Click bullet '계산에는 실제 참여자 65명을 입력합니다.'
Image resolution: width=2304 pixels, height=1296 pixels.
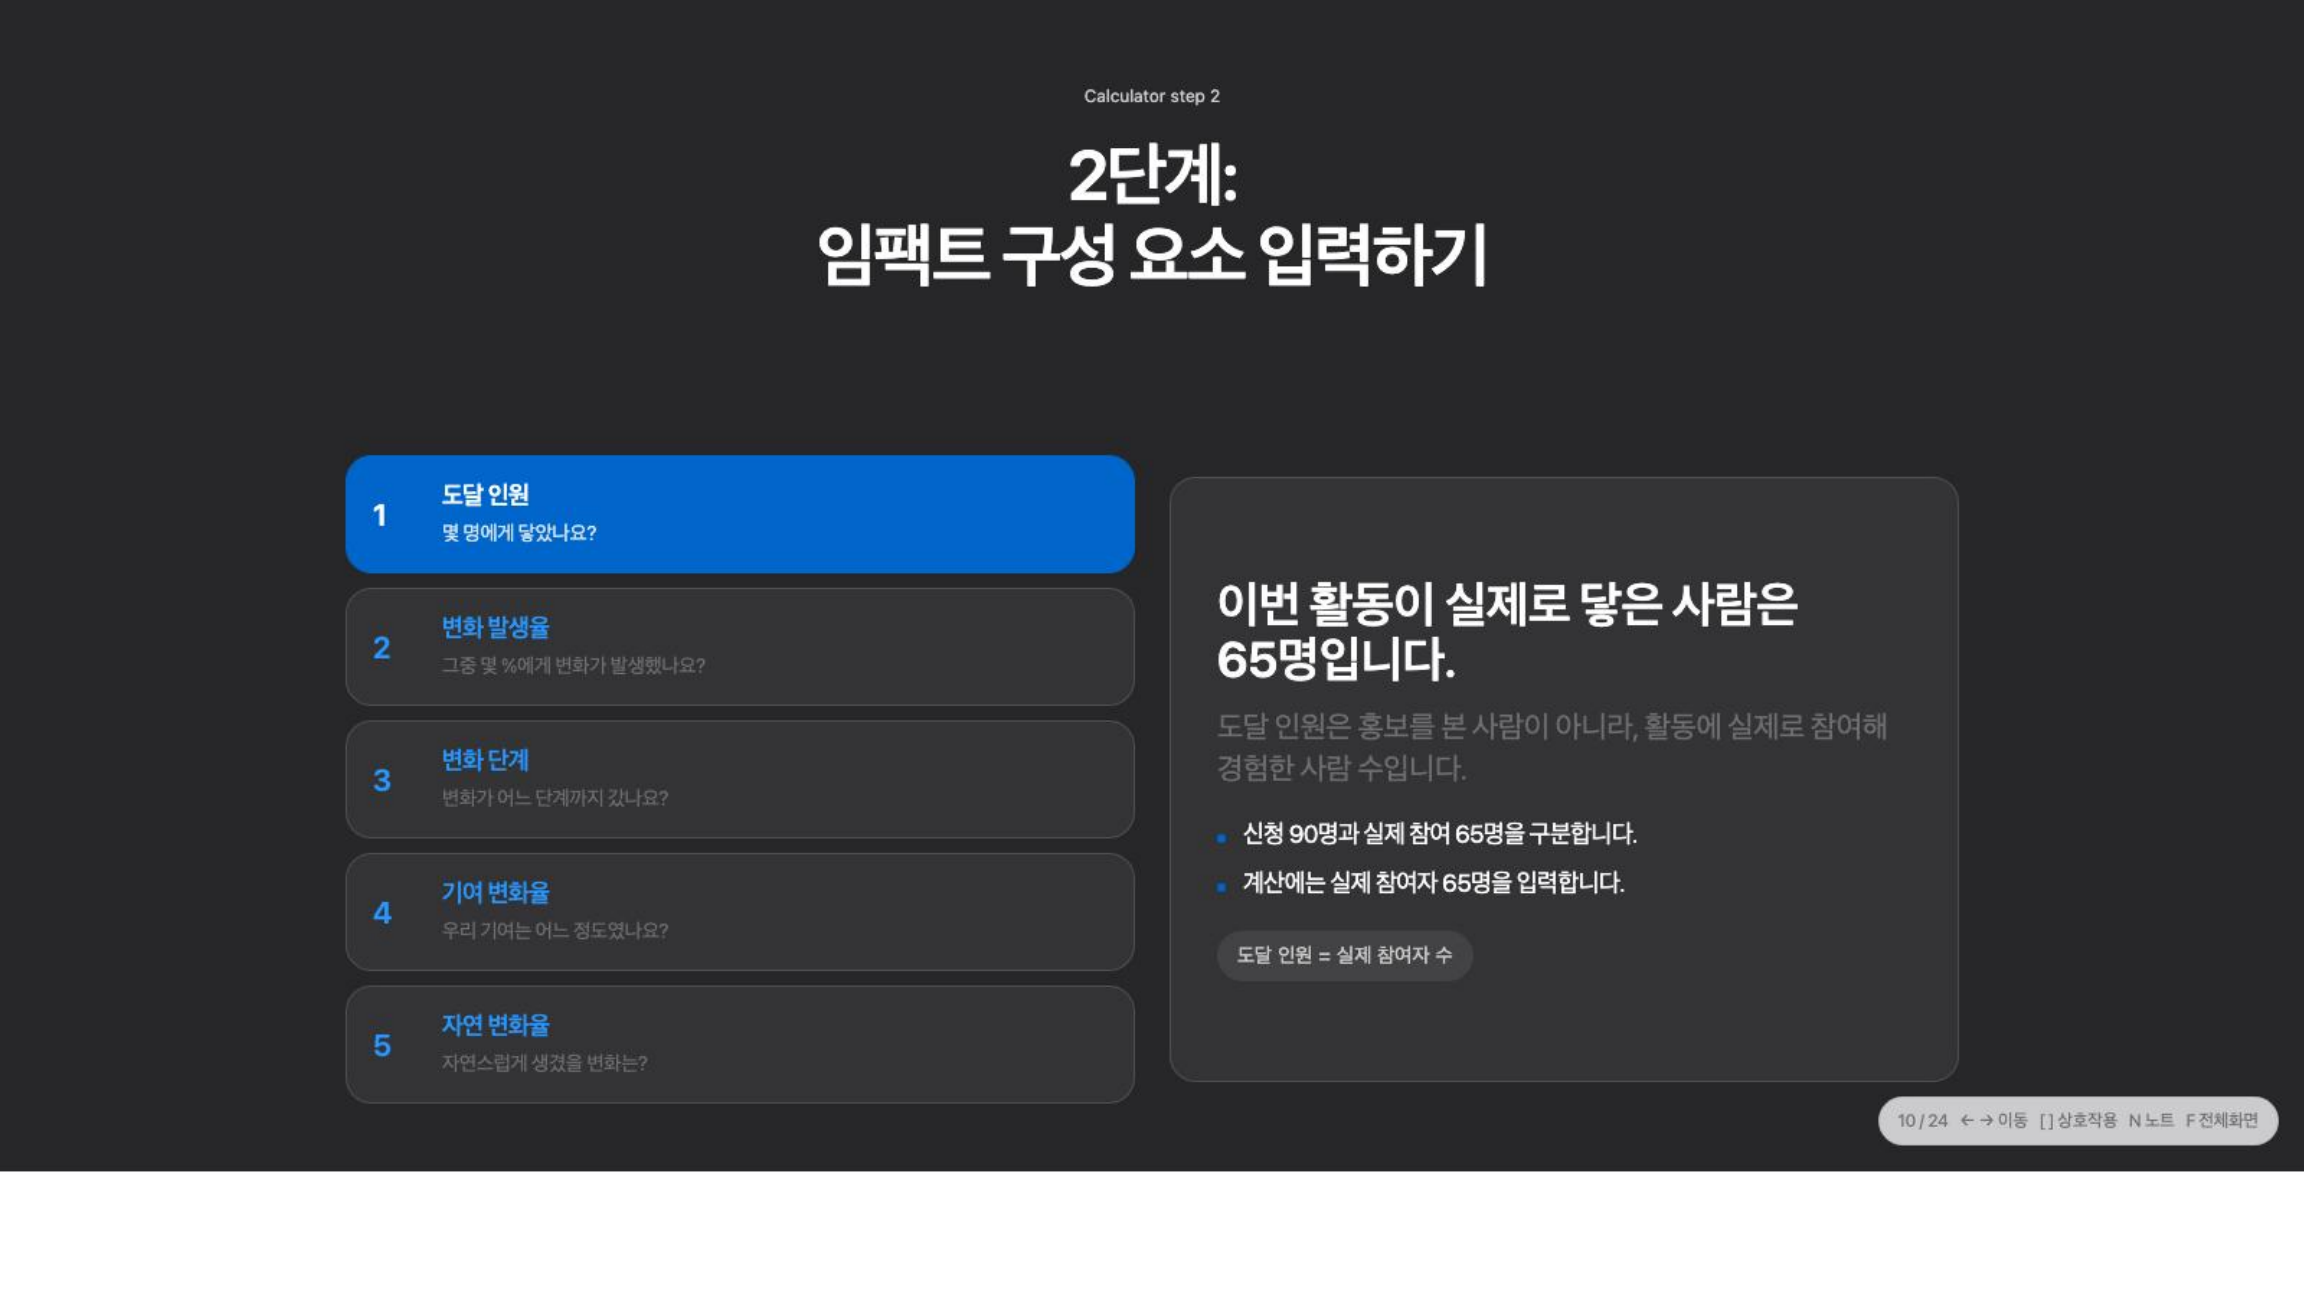(x=1433, y=883)
